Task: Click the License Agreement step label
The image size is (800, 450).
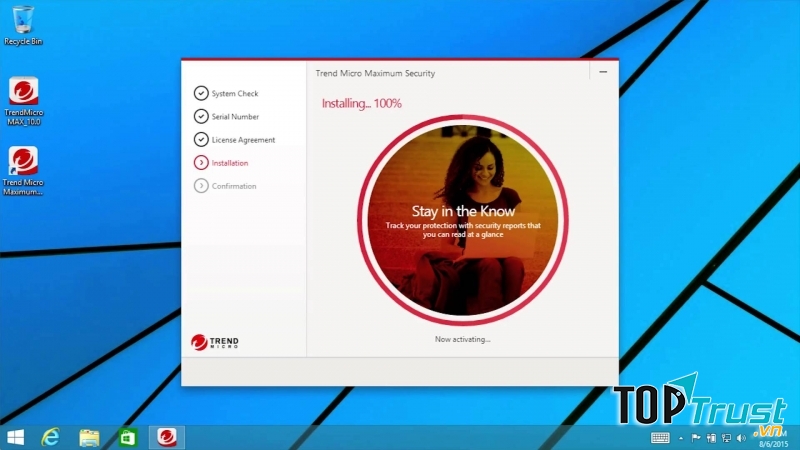Action: pyautogui.click(x=243, y=140)
